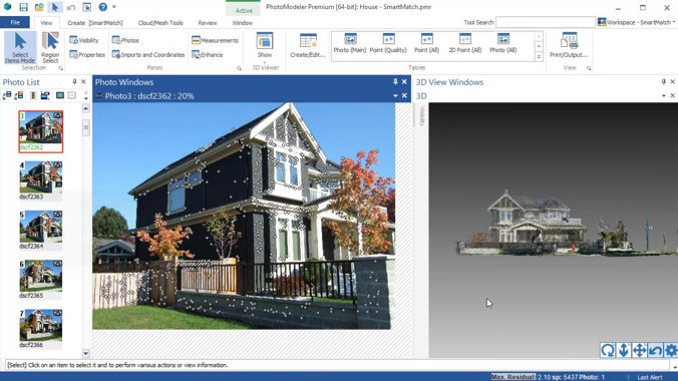Image resolution: width=678 pixels, height=381 pixels.
Task: Open the Show 3D Viewer button
Action: pos(265,45)
